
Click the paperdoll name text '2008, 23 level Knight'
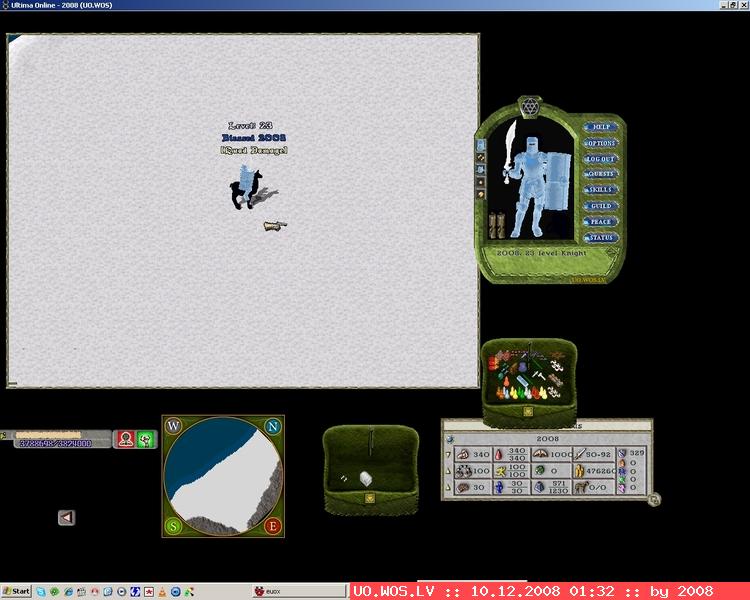(541, 253)
